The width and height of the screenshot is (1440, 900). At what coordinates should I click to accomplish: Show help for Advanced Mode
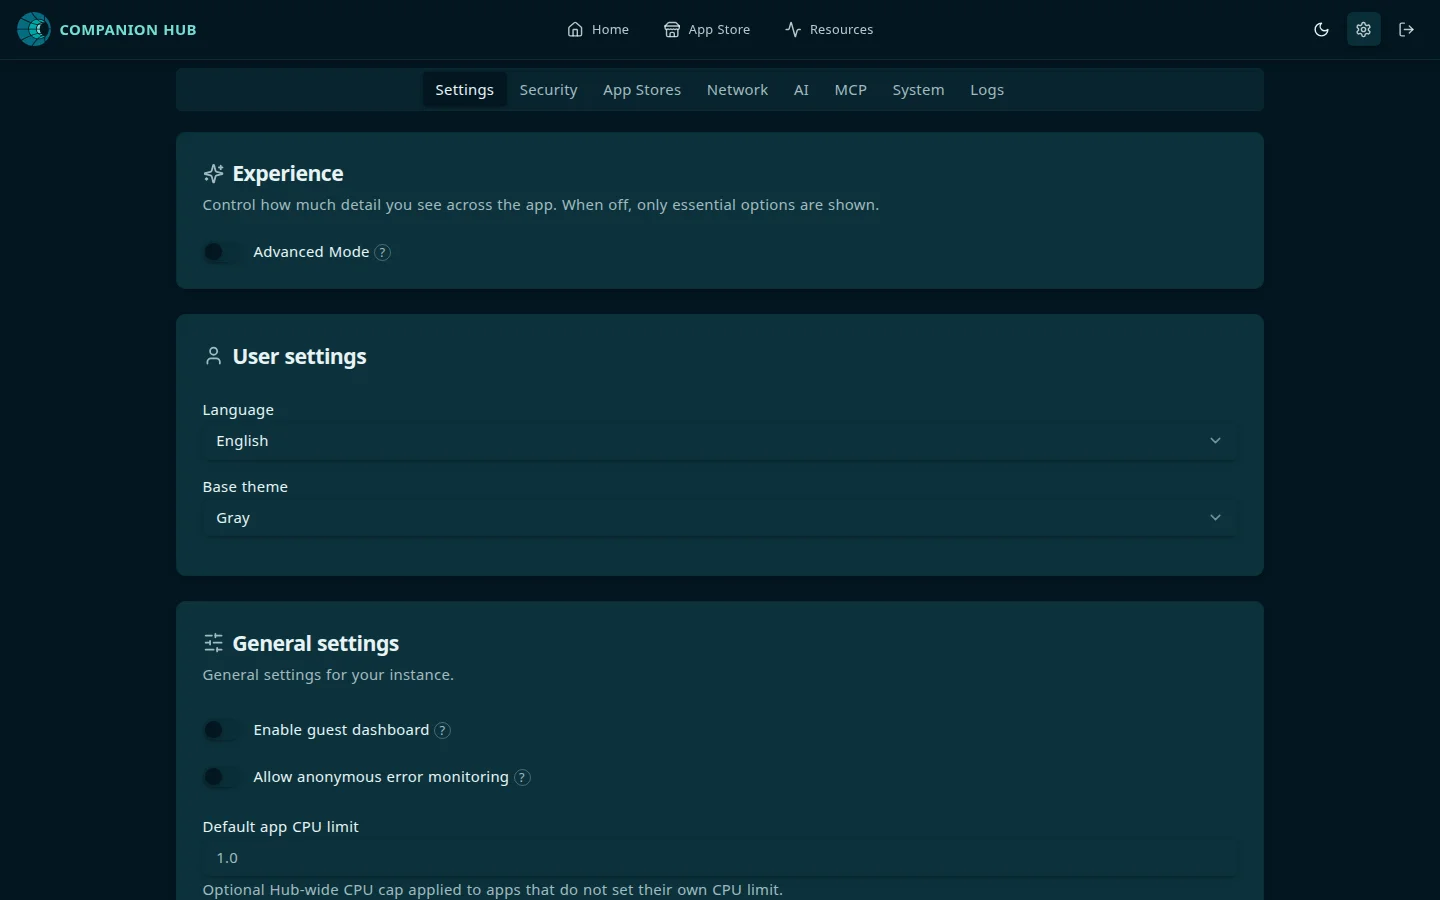382,253
